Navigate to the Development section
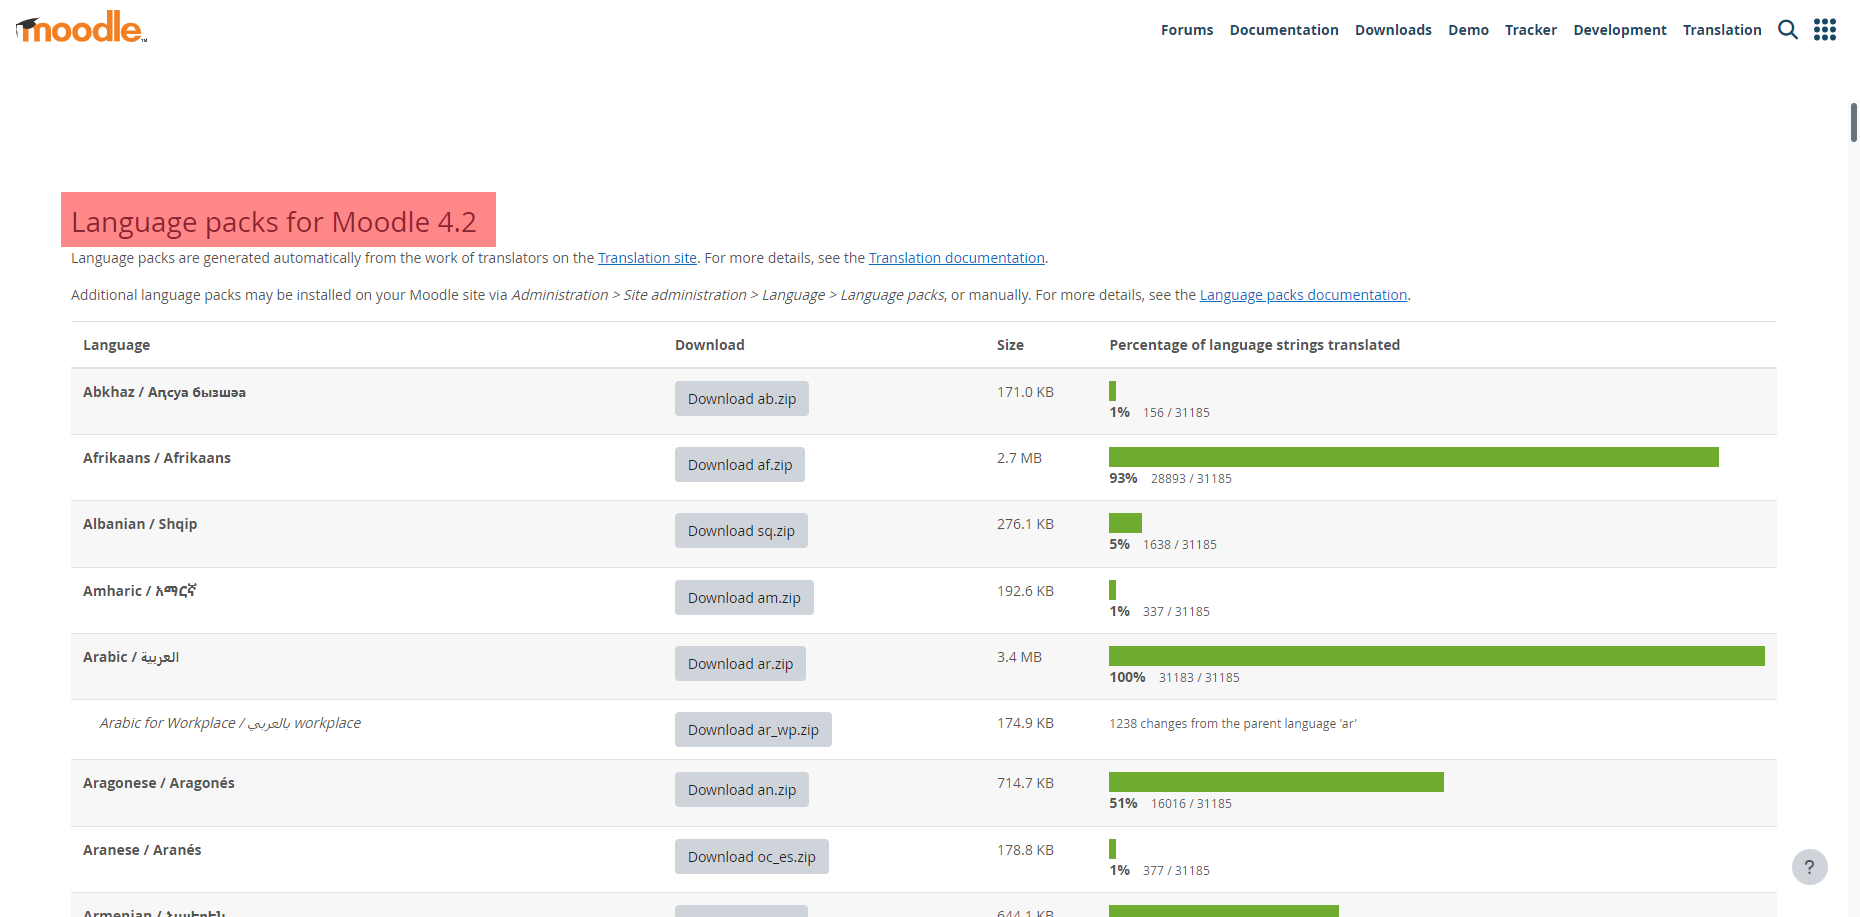 point(1620,30)
